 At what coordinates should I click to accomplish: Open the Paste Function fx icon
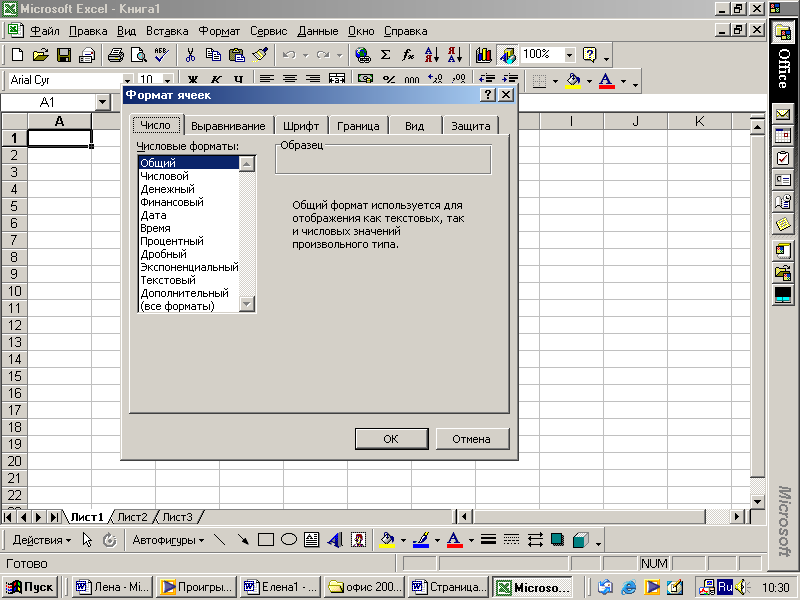[x=408, y=55]
